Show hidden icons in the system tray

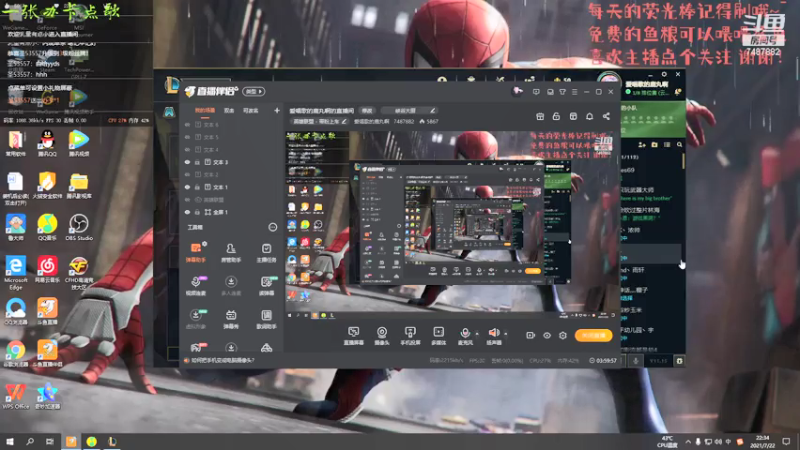[x=688, y=441]
